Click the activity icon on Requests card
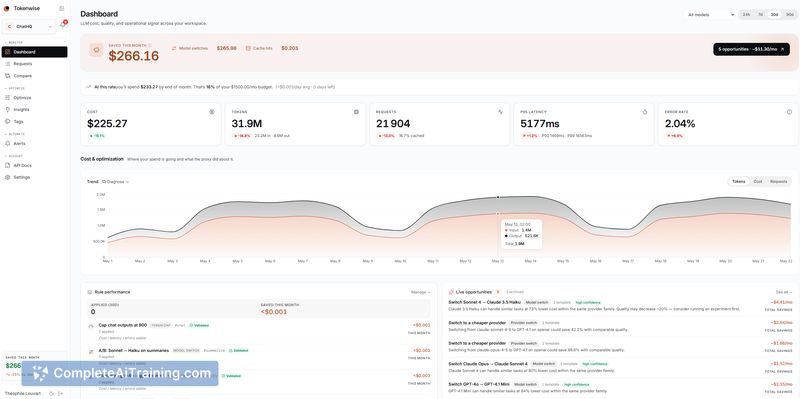The image size is (800, 399). 501,112
